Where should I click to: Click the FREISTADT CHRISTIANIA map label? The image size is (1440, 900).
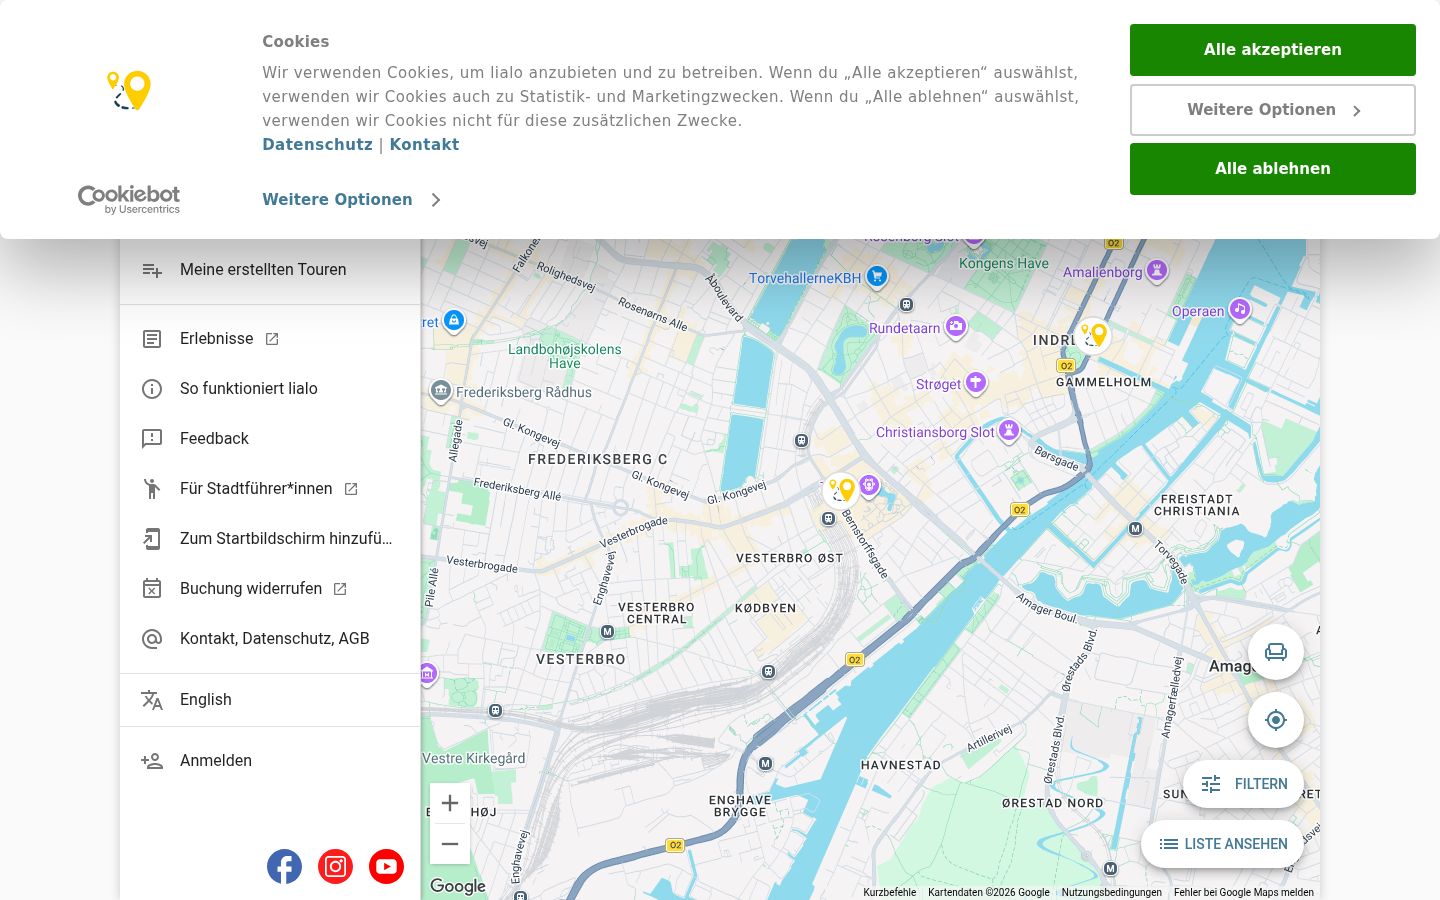pyautogui.click(x=1197, y=505)
